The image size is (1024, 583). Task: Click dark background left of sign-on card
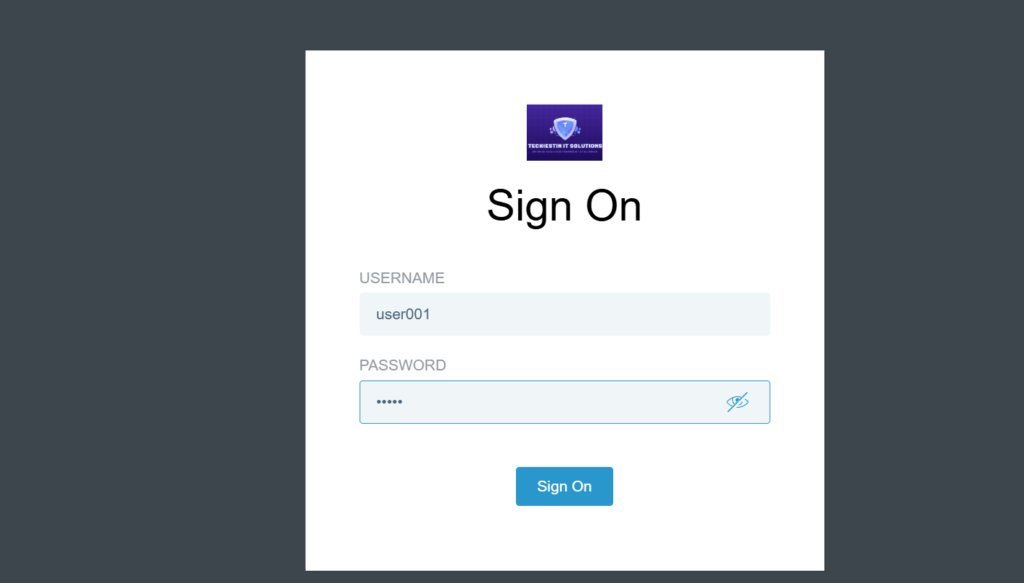(152, 291)
